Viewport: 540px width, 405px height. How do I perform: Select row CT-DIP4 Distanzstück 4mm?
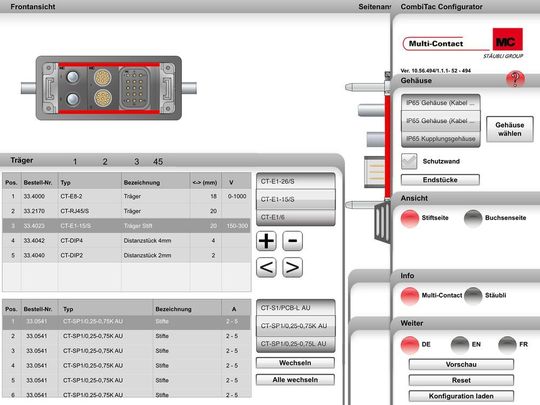(127, 241)
